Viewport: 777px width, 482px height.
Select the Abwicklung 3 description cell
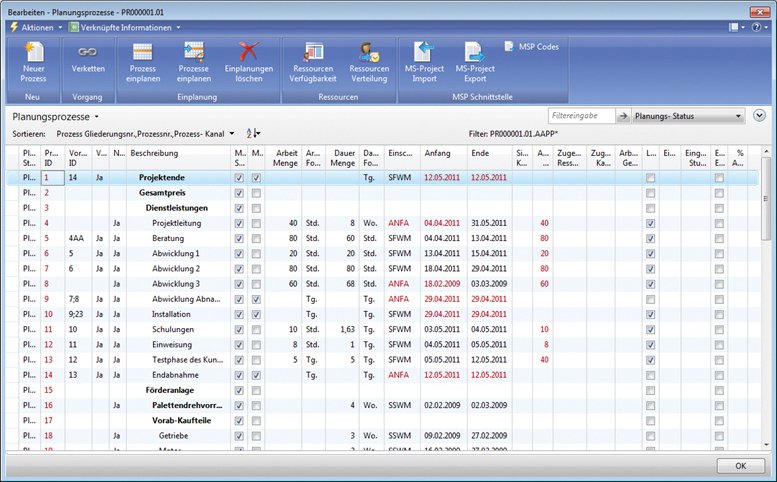(x=178, y=284)
